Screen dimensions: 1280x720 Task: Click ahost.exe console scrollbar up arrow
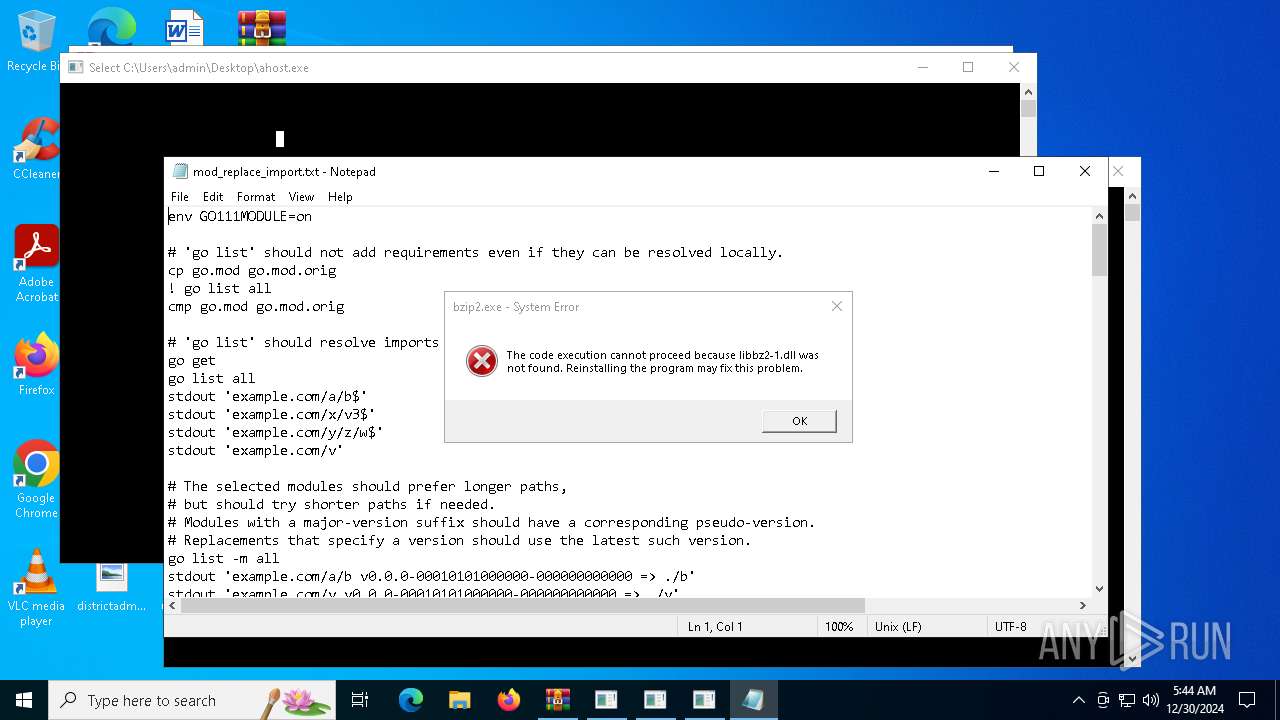pyautogui.click(x=1028, y=91)
